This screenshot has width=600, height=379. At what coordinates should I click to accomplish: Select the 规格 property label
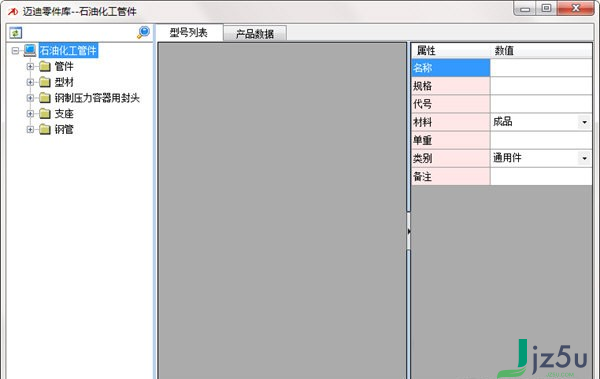click(451, 86)
